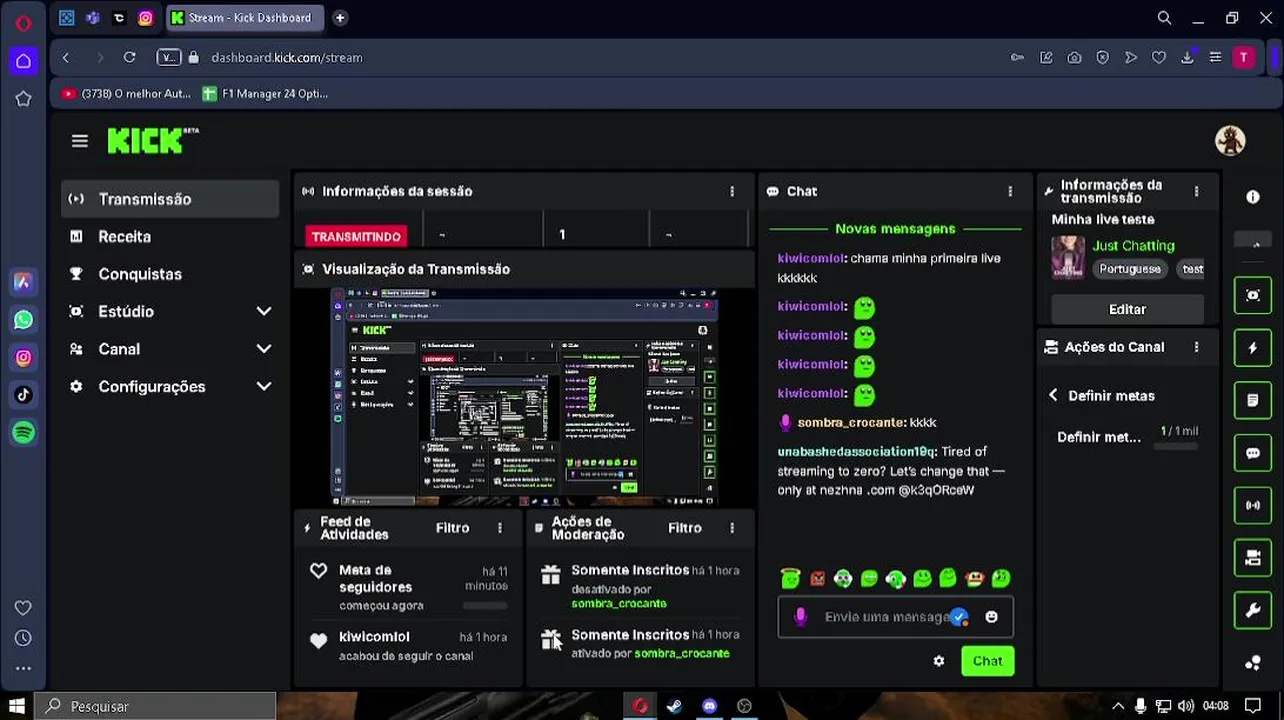This screenshot has height=720, width=1284.
Task: Click the three-dots cluster icon at toolbar bottom
Action: point(1253,662)
